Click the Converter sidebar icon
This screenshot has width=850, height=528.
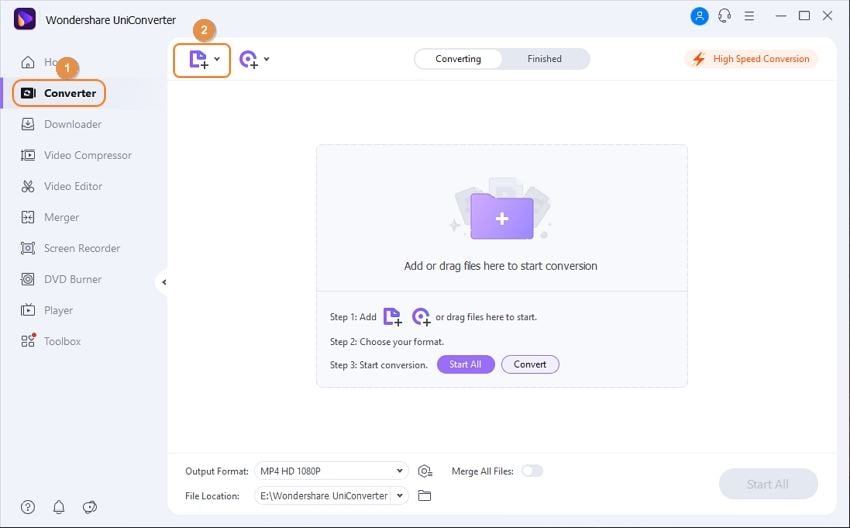click(28, 93)
